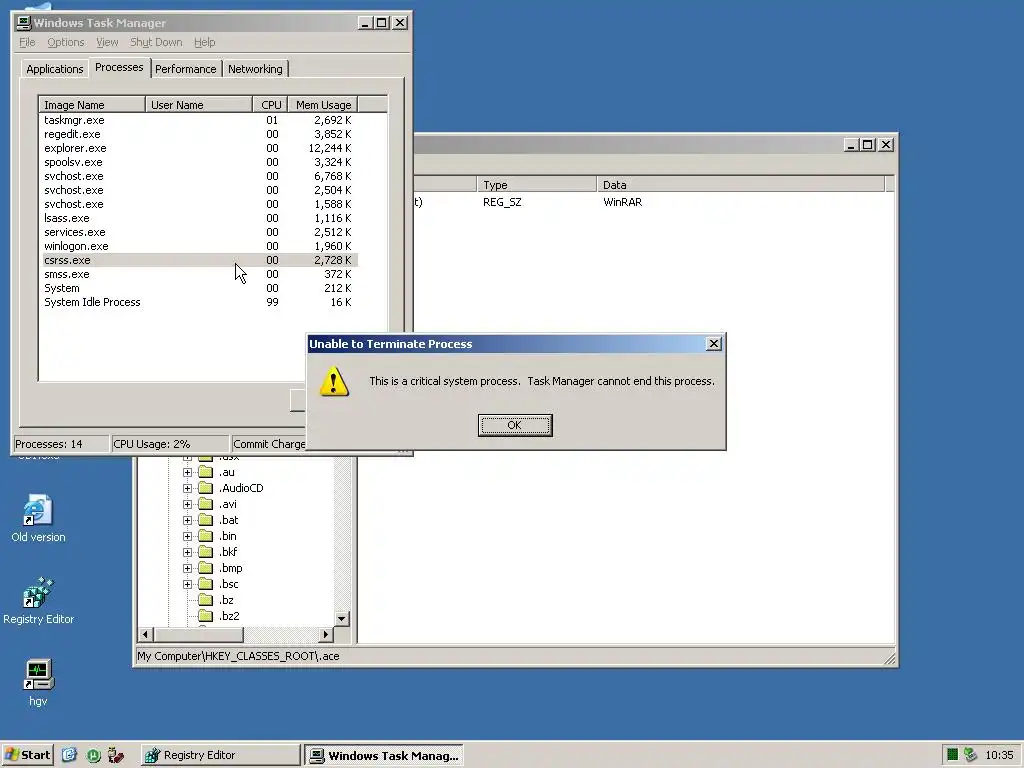
Task: Expand the .AudioCD registry key
Action: tap(187, 488)
